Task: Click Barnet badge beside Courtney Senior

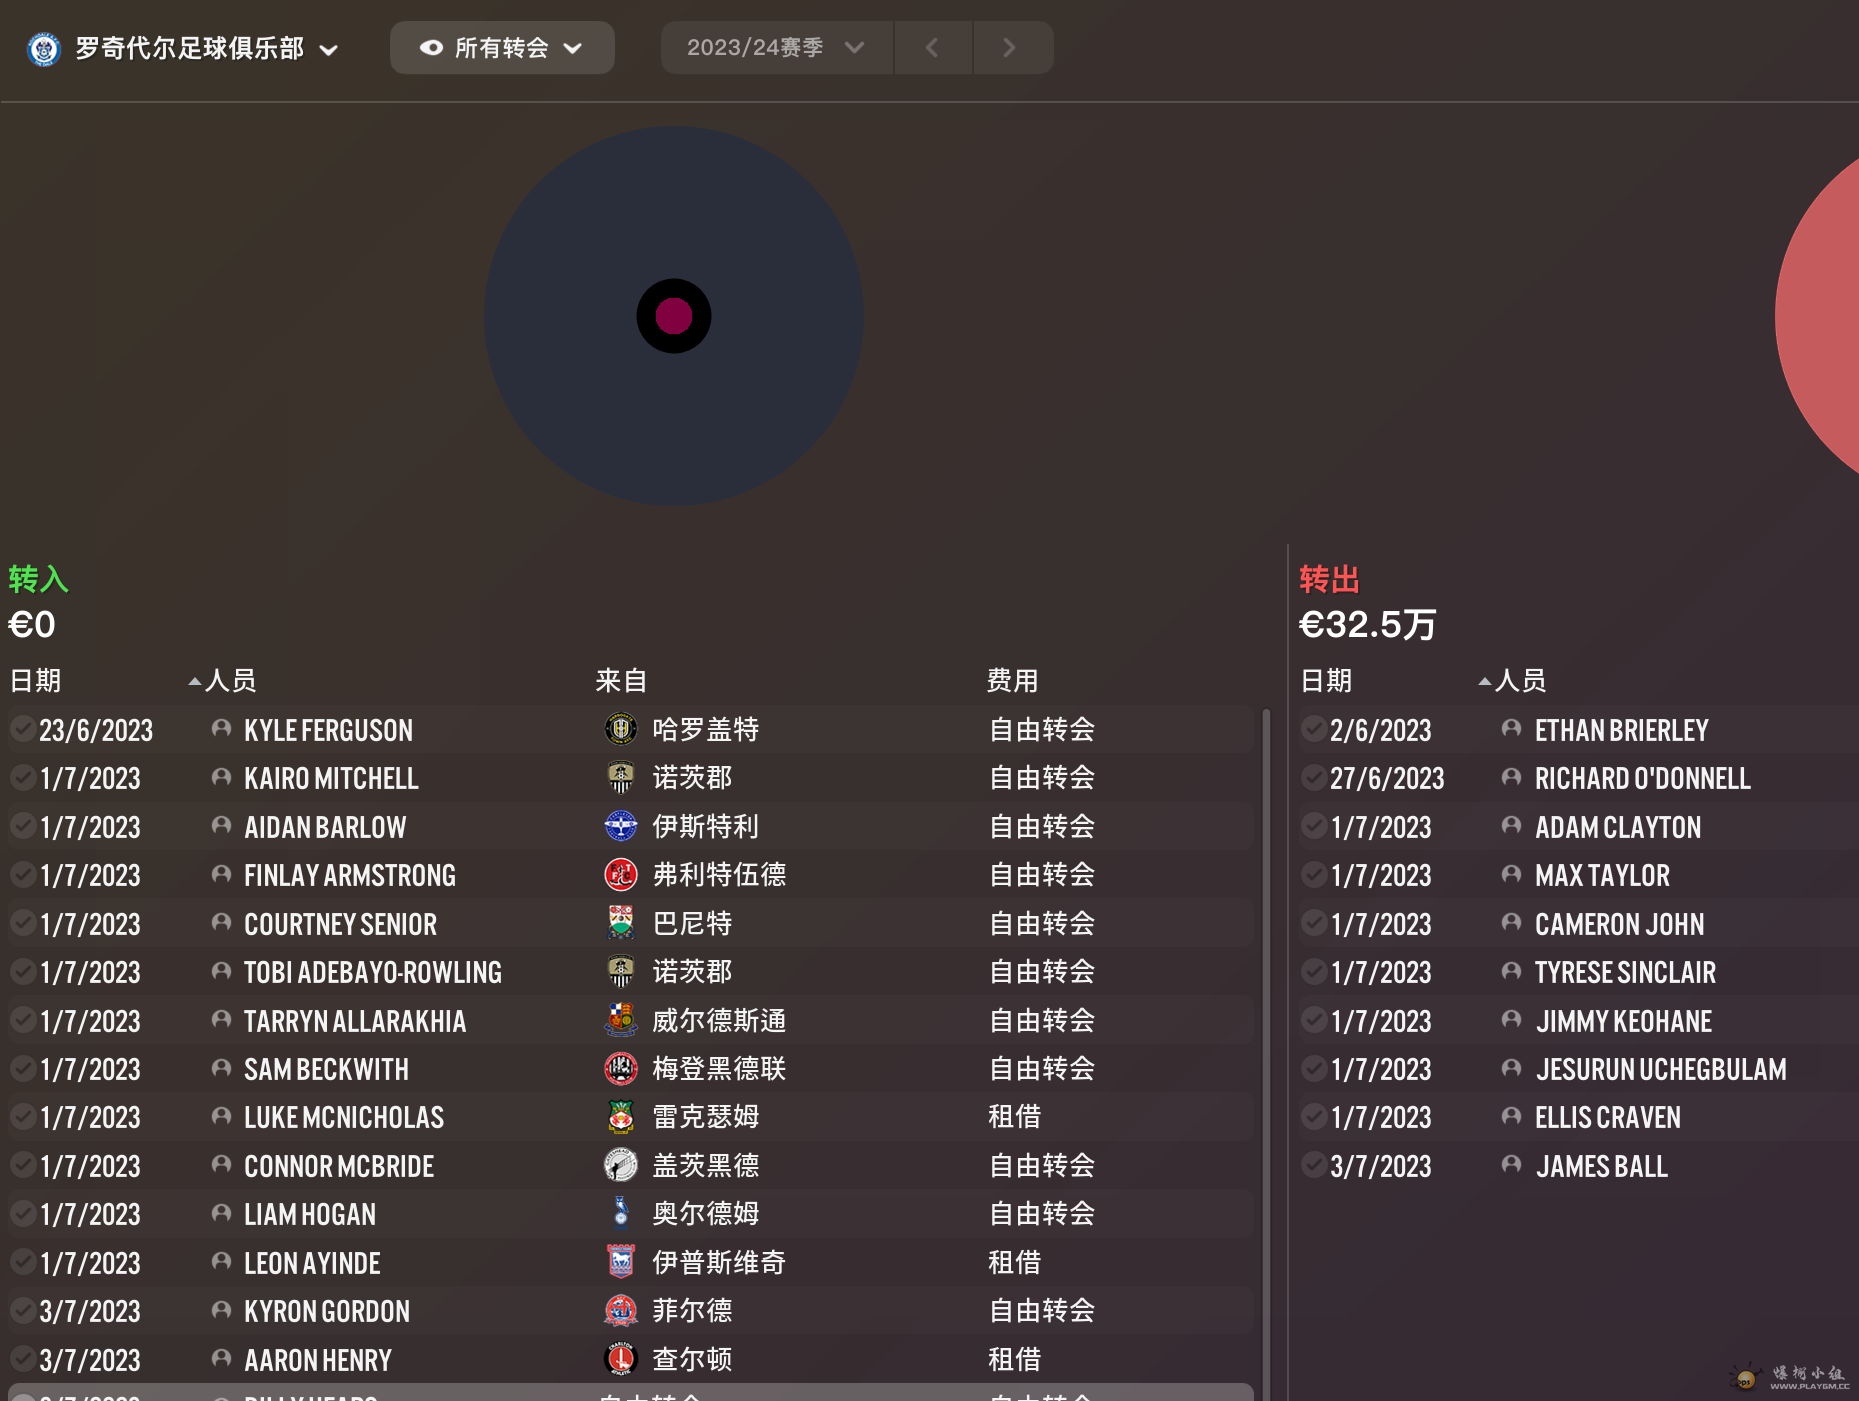Action: [621, 923]
